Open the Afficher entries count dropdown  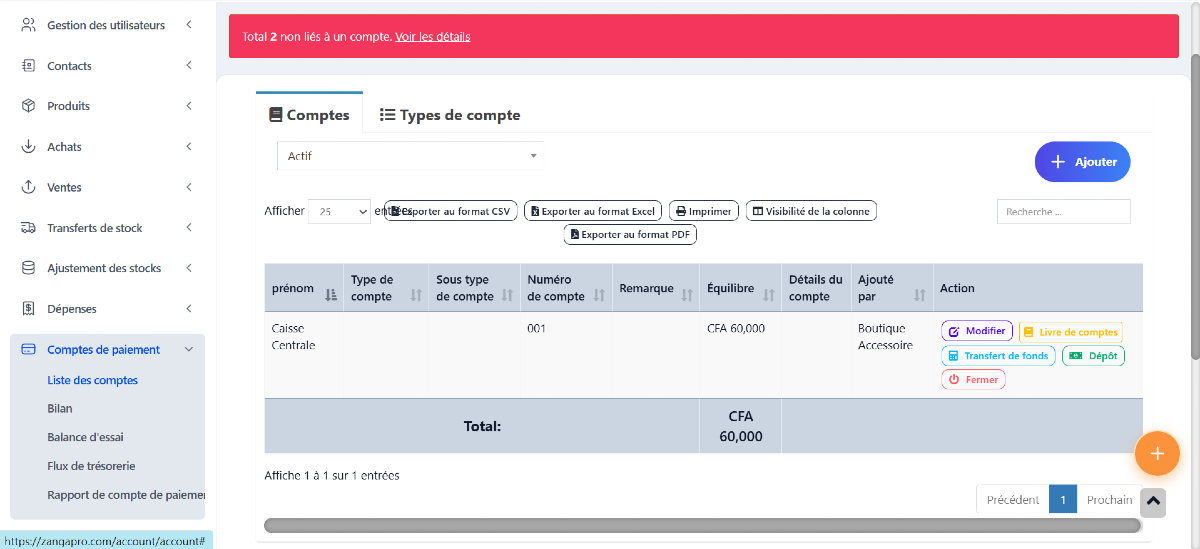click(x=339, y=211)
